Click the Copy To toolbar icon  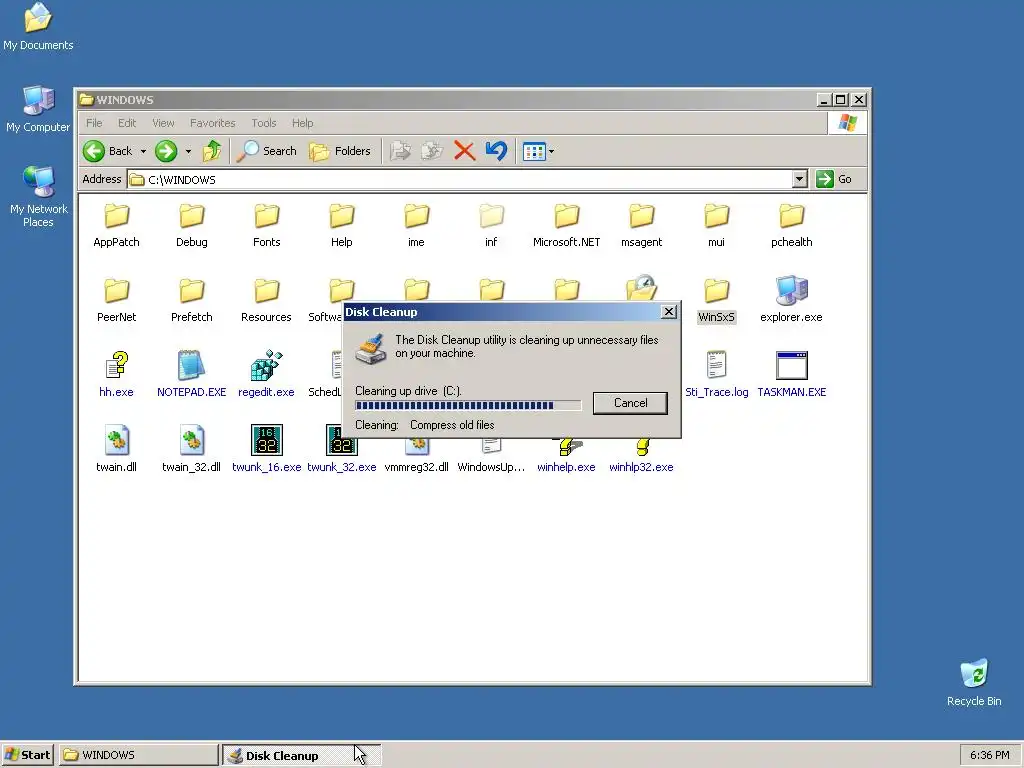432,151
